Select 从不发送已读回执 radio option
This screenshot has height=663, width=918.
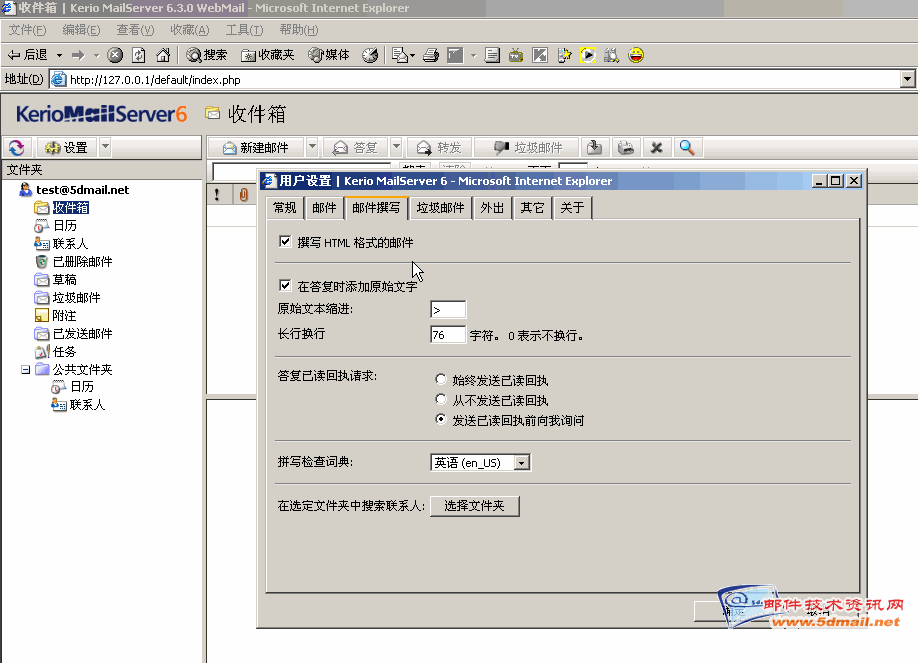(441, 400)
